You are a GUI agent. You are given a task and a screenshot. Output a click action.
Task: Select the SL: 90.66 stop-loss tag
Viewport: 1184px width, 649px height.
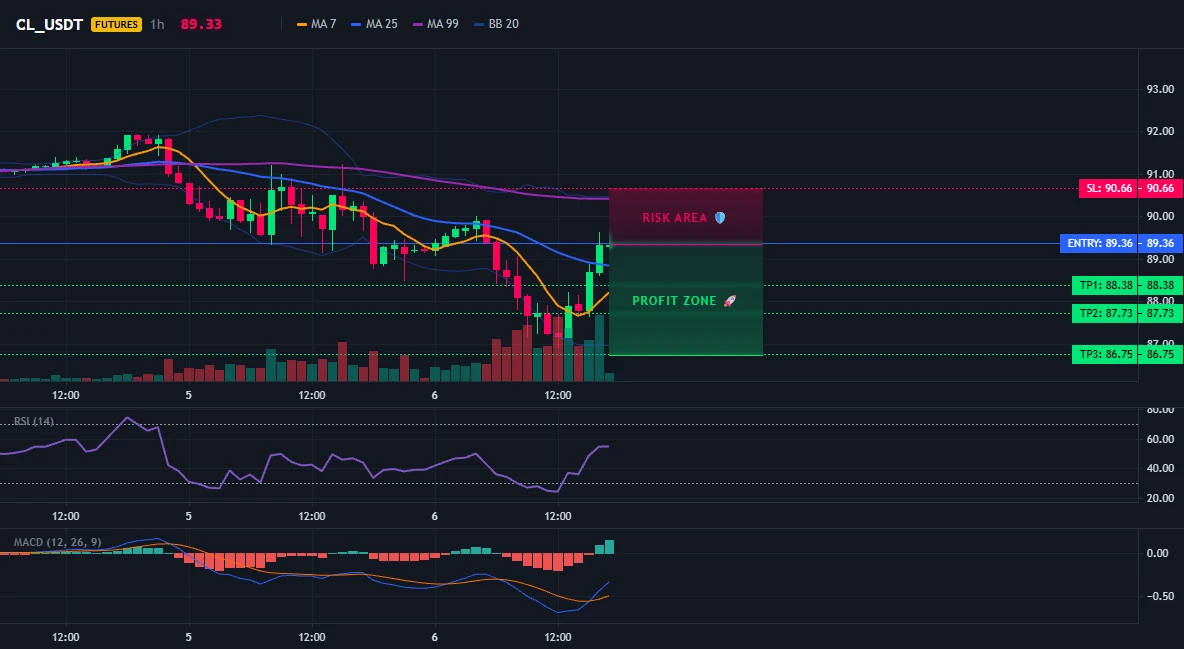point(1106,188)
